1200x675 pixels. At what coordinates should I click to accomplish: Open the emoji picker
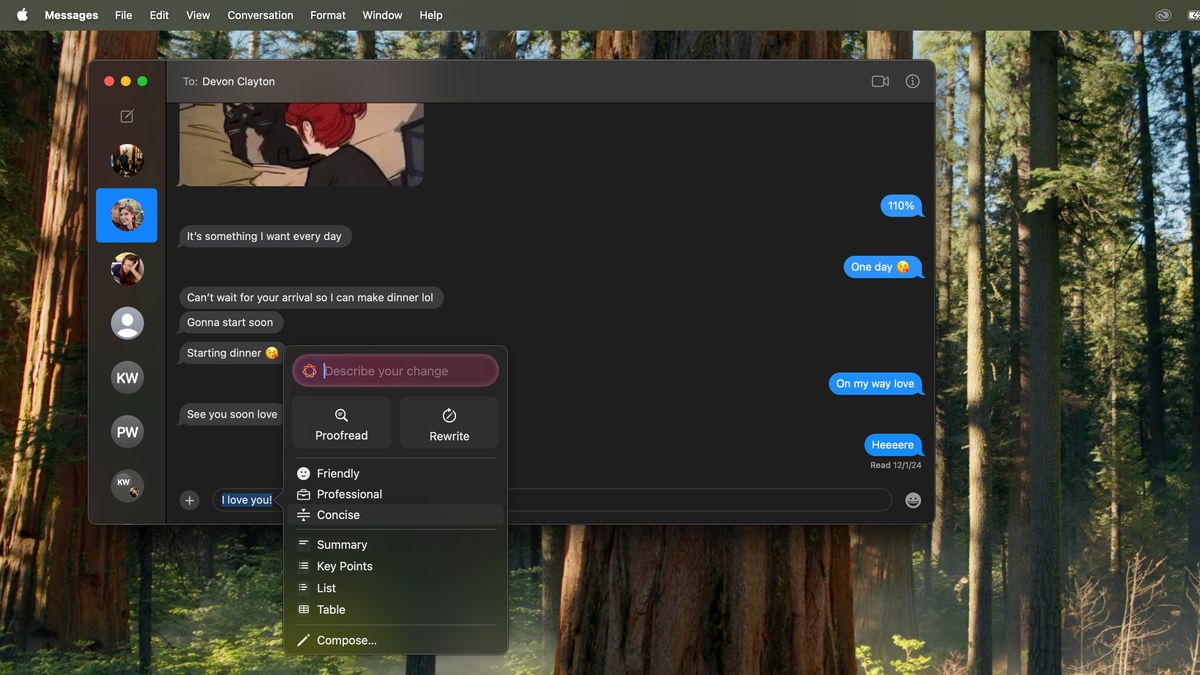tap(912, 500)
